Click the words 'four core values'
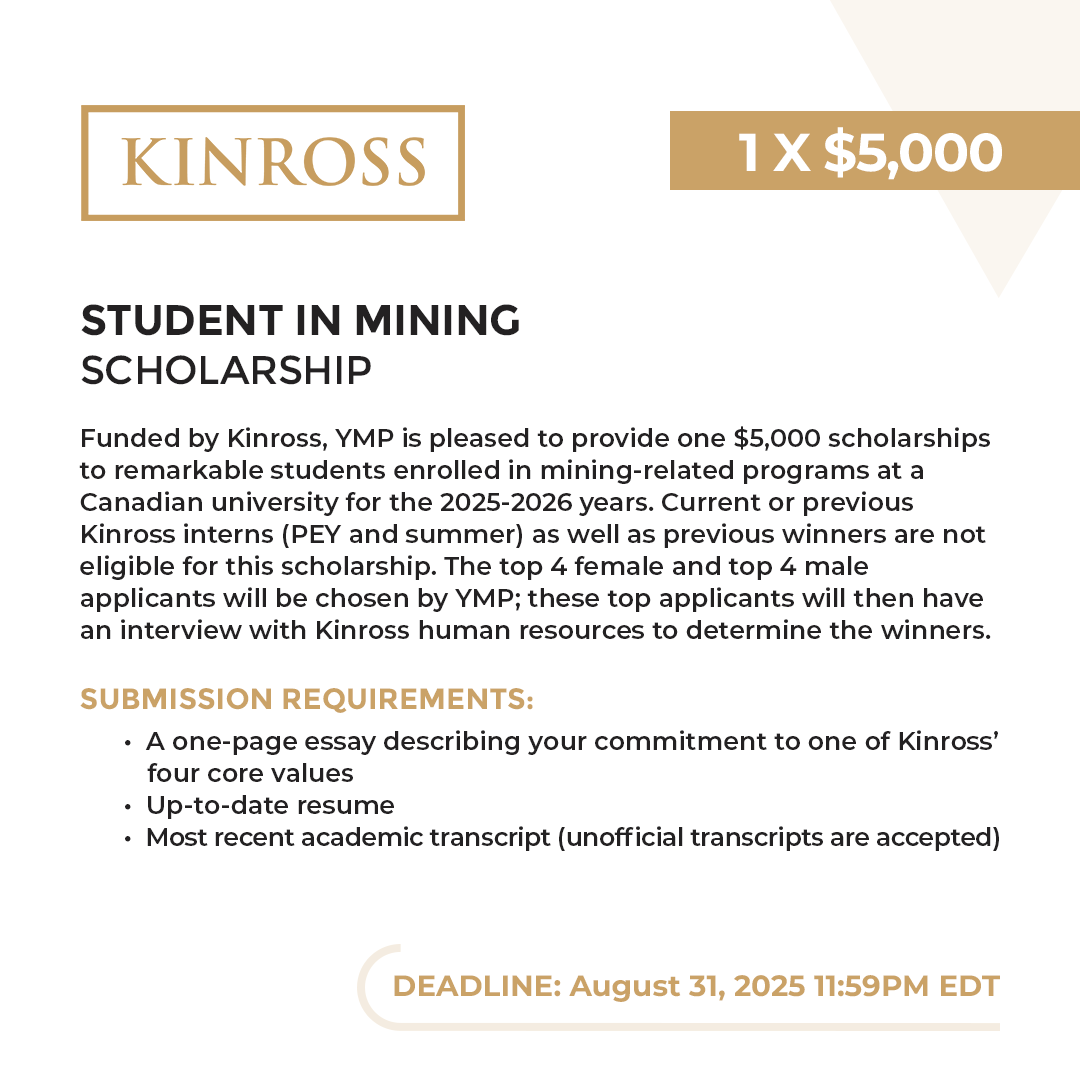 coord(249,773)
